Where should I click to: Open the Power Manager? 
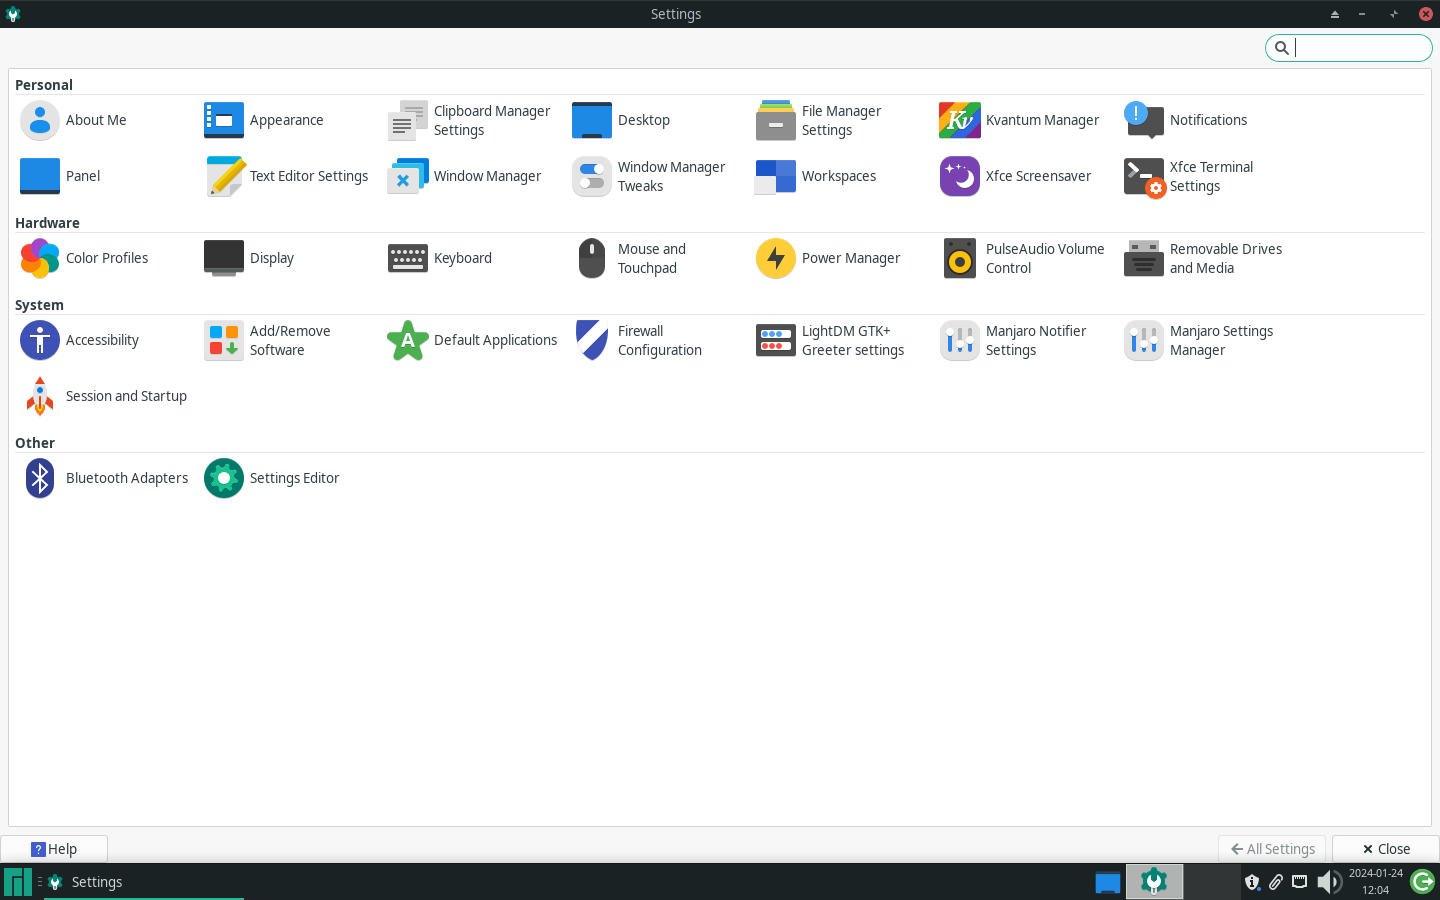(850, 258)
